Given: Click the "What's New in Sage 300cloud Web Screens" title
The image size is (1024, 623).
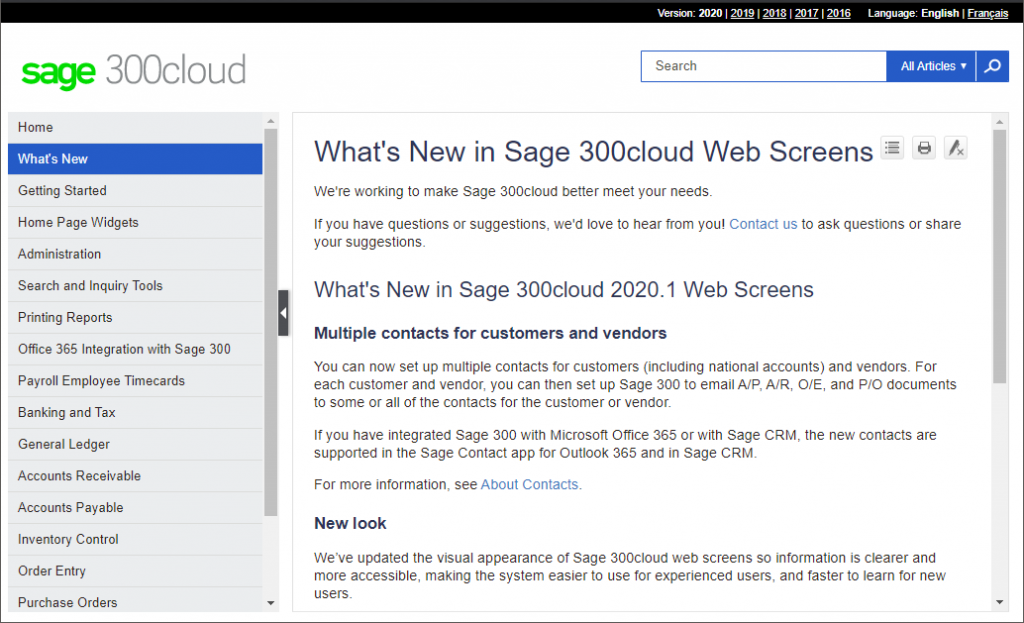Looking at the screenshot, I should coord(593,152).
